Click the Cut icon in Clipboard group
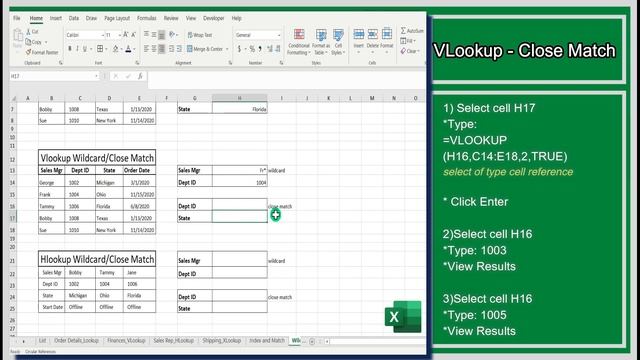 click(x=29, y=32)
